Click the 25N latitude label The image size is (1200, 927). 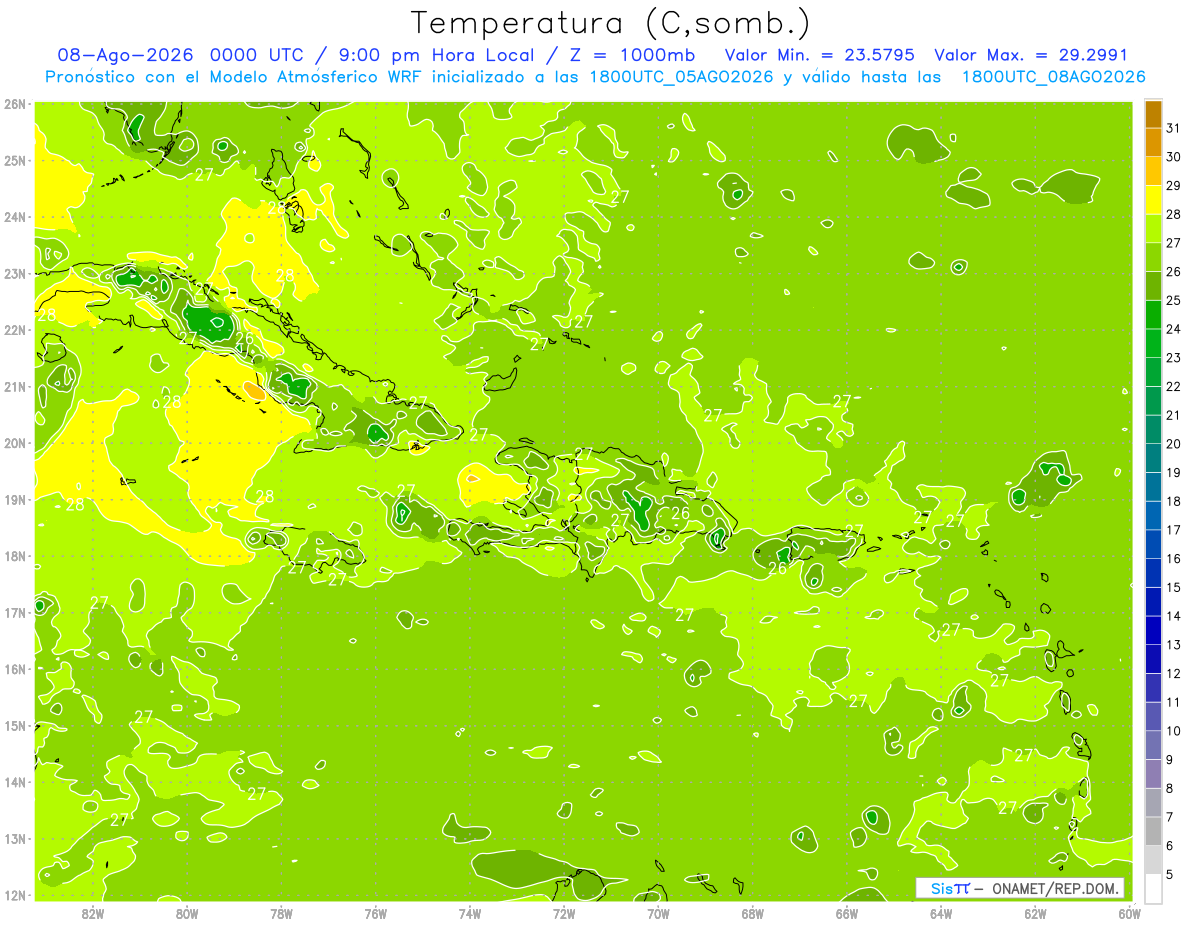(x=14, y=160)
